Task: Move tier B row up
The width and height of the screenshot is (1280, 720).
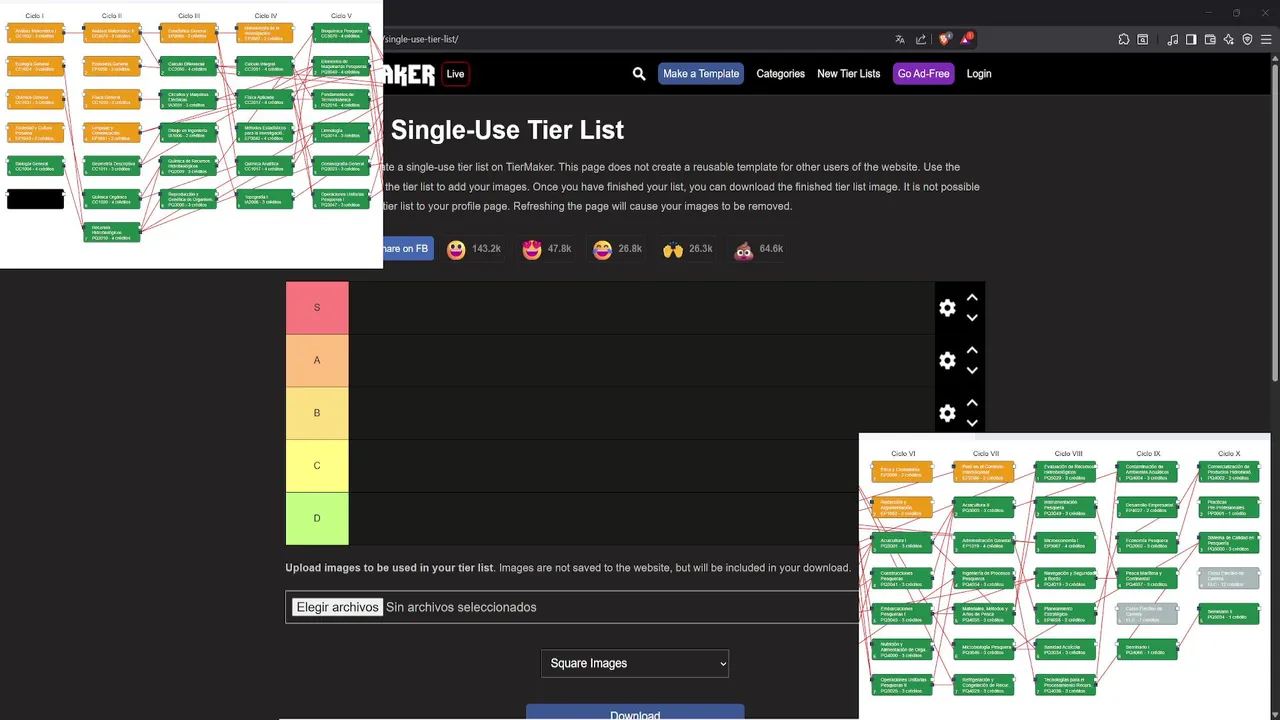Action: point(971,403)
